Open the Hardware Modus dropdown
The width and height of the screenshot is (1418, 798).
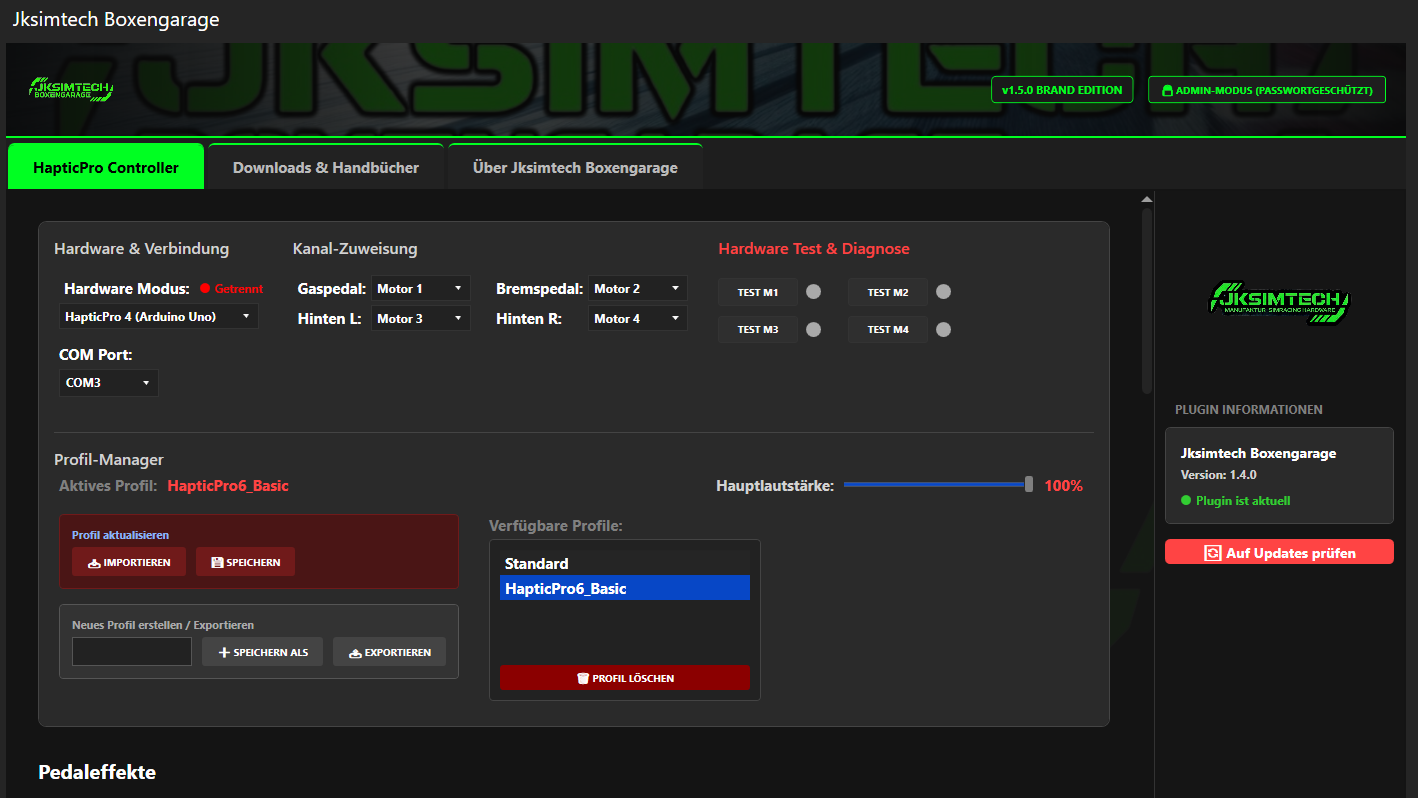coord(159,316)
